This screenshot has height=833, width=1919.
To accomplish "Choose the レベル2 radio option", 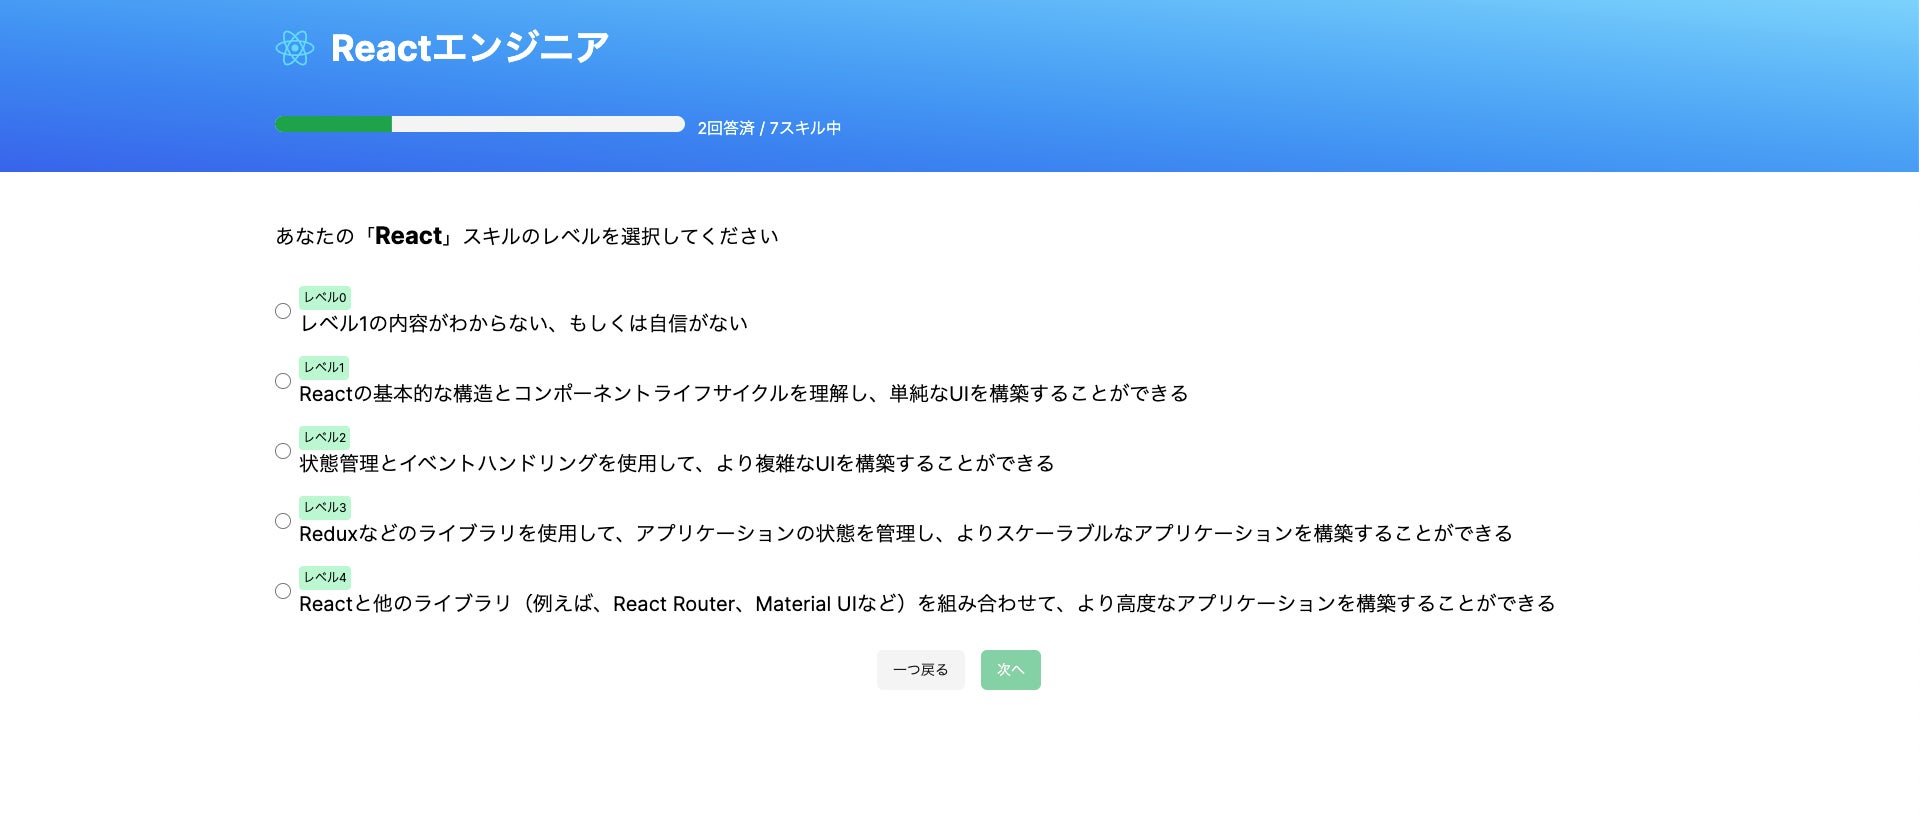I will 283,451.
